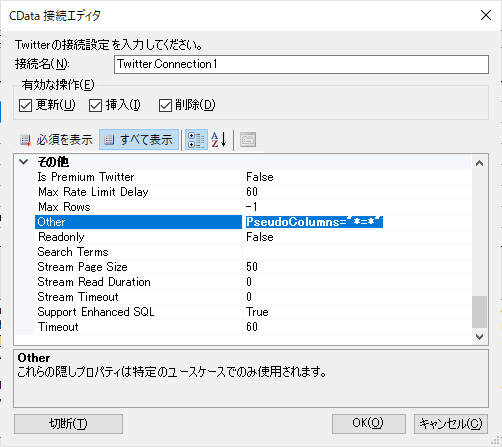The width and height of the screenshot is (502, 447).
Task: Click the property grid scroll up arrow
Action: [x=480, y=163]
